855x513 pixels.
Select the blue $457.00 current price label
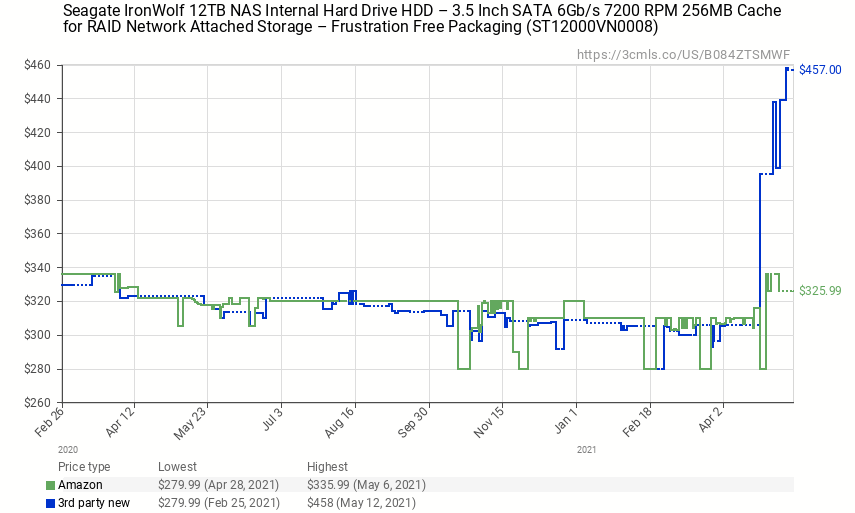pyautogui.click(x=820, y=70)
